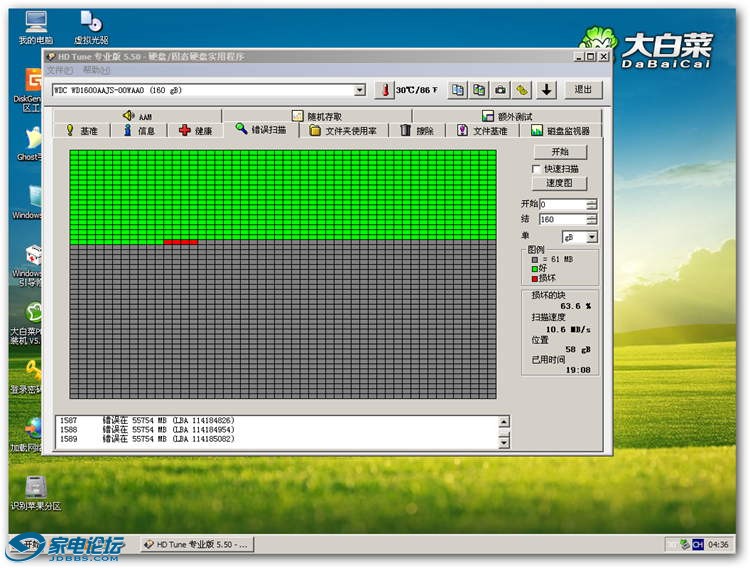750x568 pixels.
Task: Enable the 快速扫描 quick scan checkbox
Action: click(x=536, y=169)
